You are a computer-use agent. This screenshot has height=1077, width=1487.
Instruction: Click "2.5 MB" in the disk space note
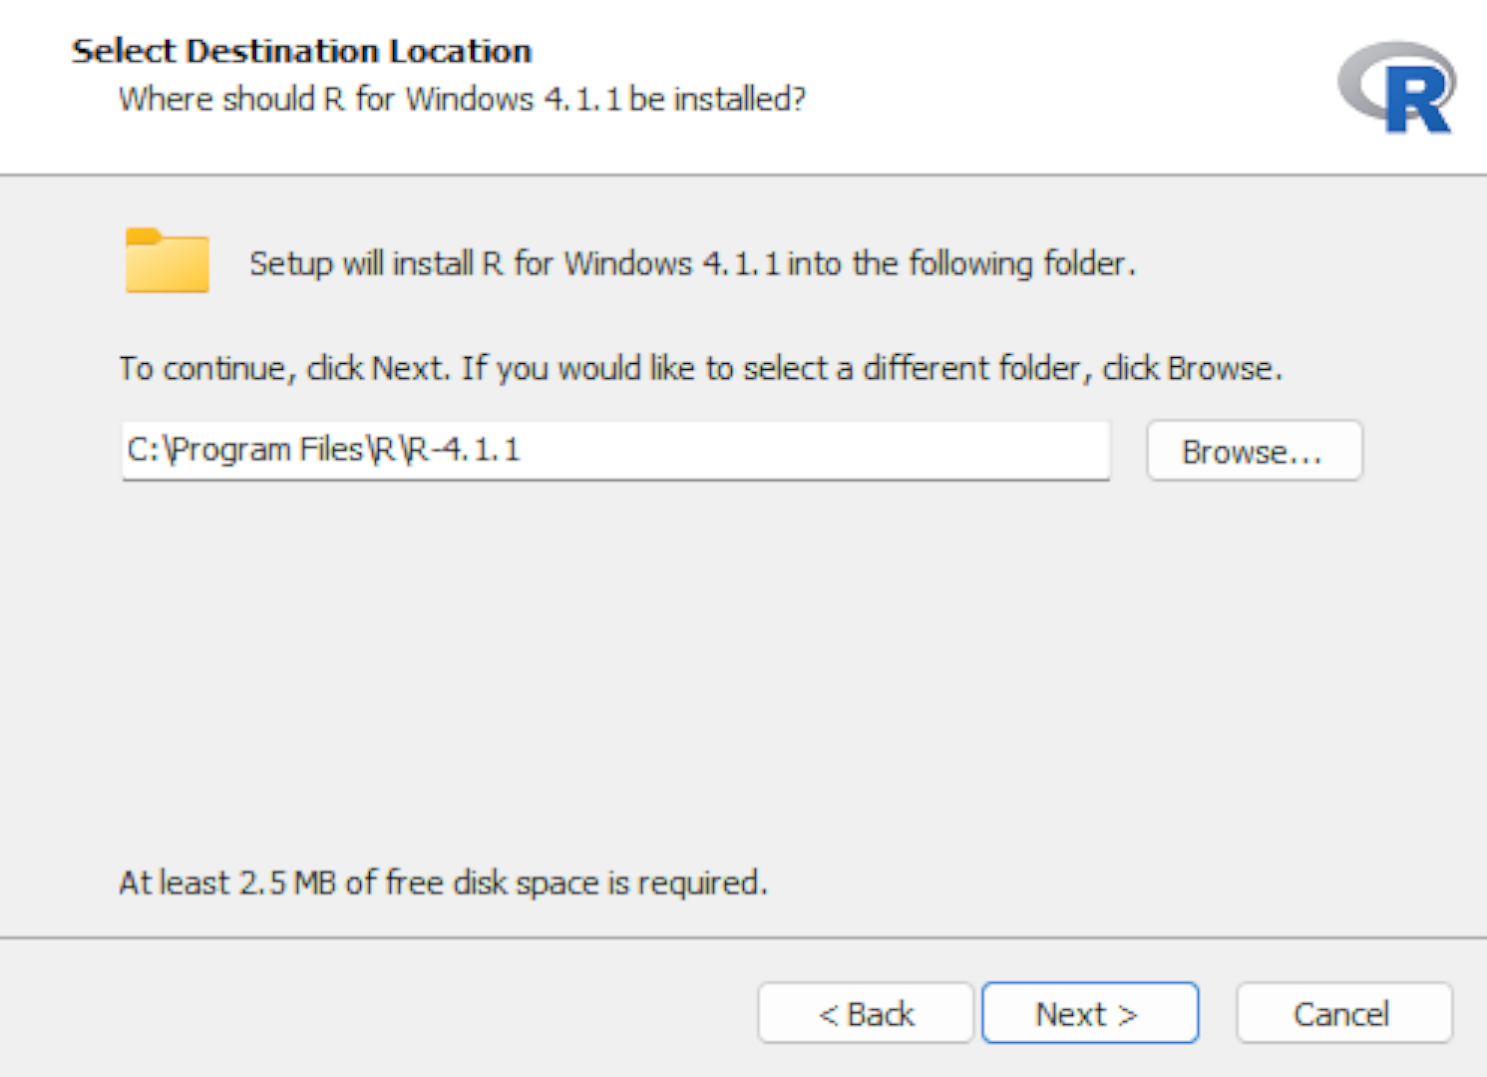coord(287,883)
